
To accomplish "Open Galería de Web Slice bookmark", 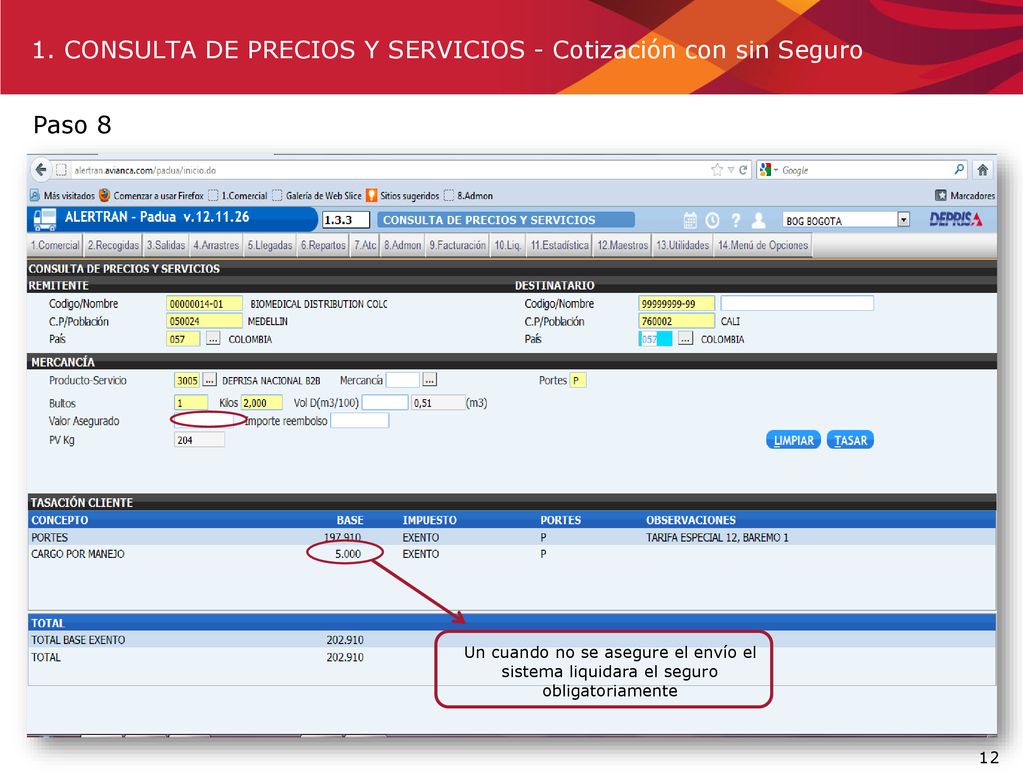I will [317, 196].
